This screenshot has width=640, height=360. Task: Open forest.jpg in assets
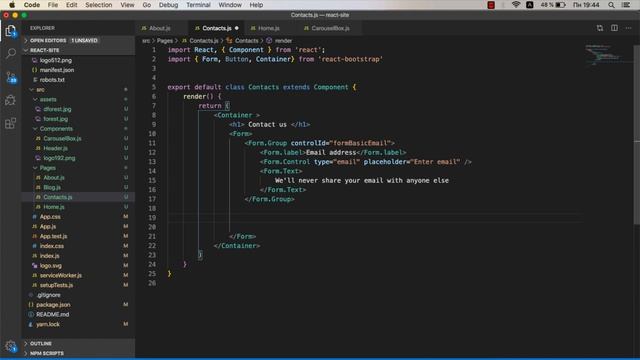coord(78,119)
